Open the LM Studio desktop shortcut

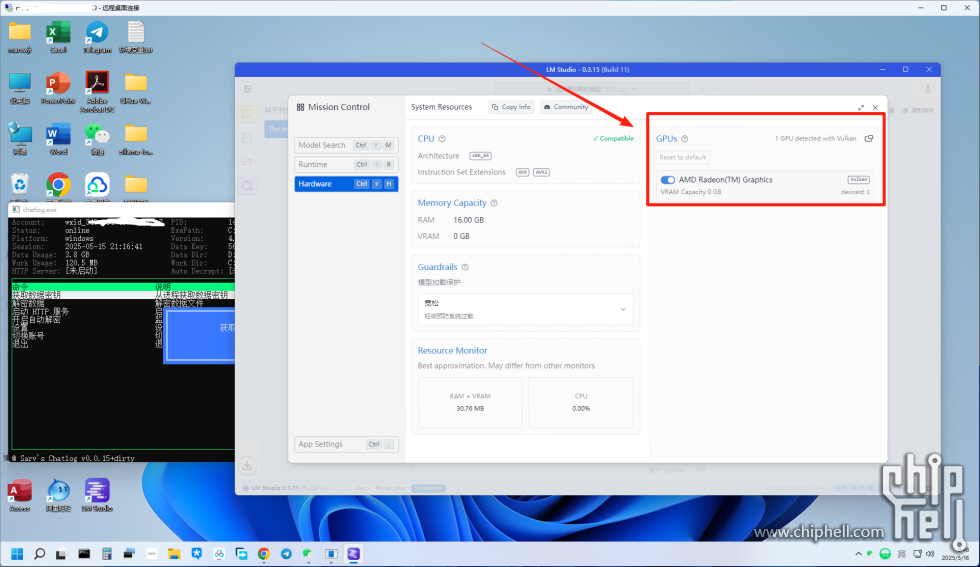[97, 496]
